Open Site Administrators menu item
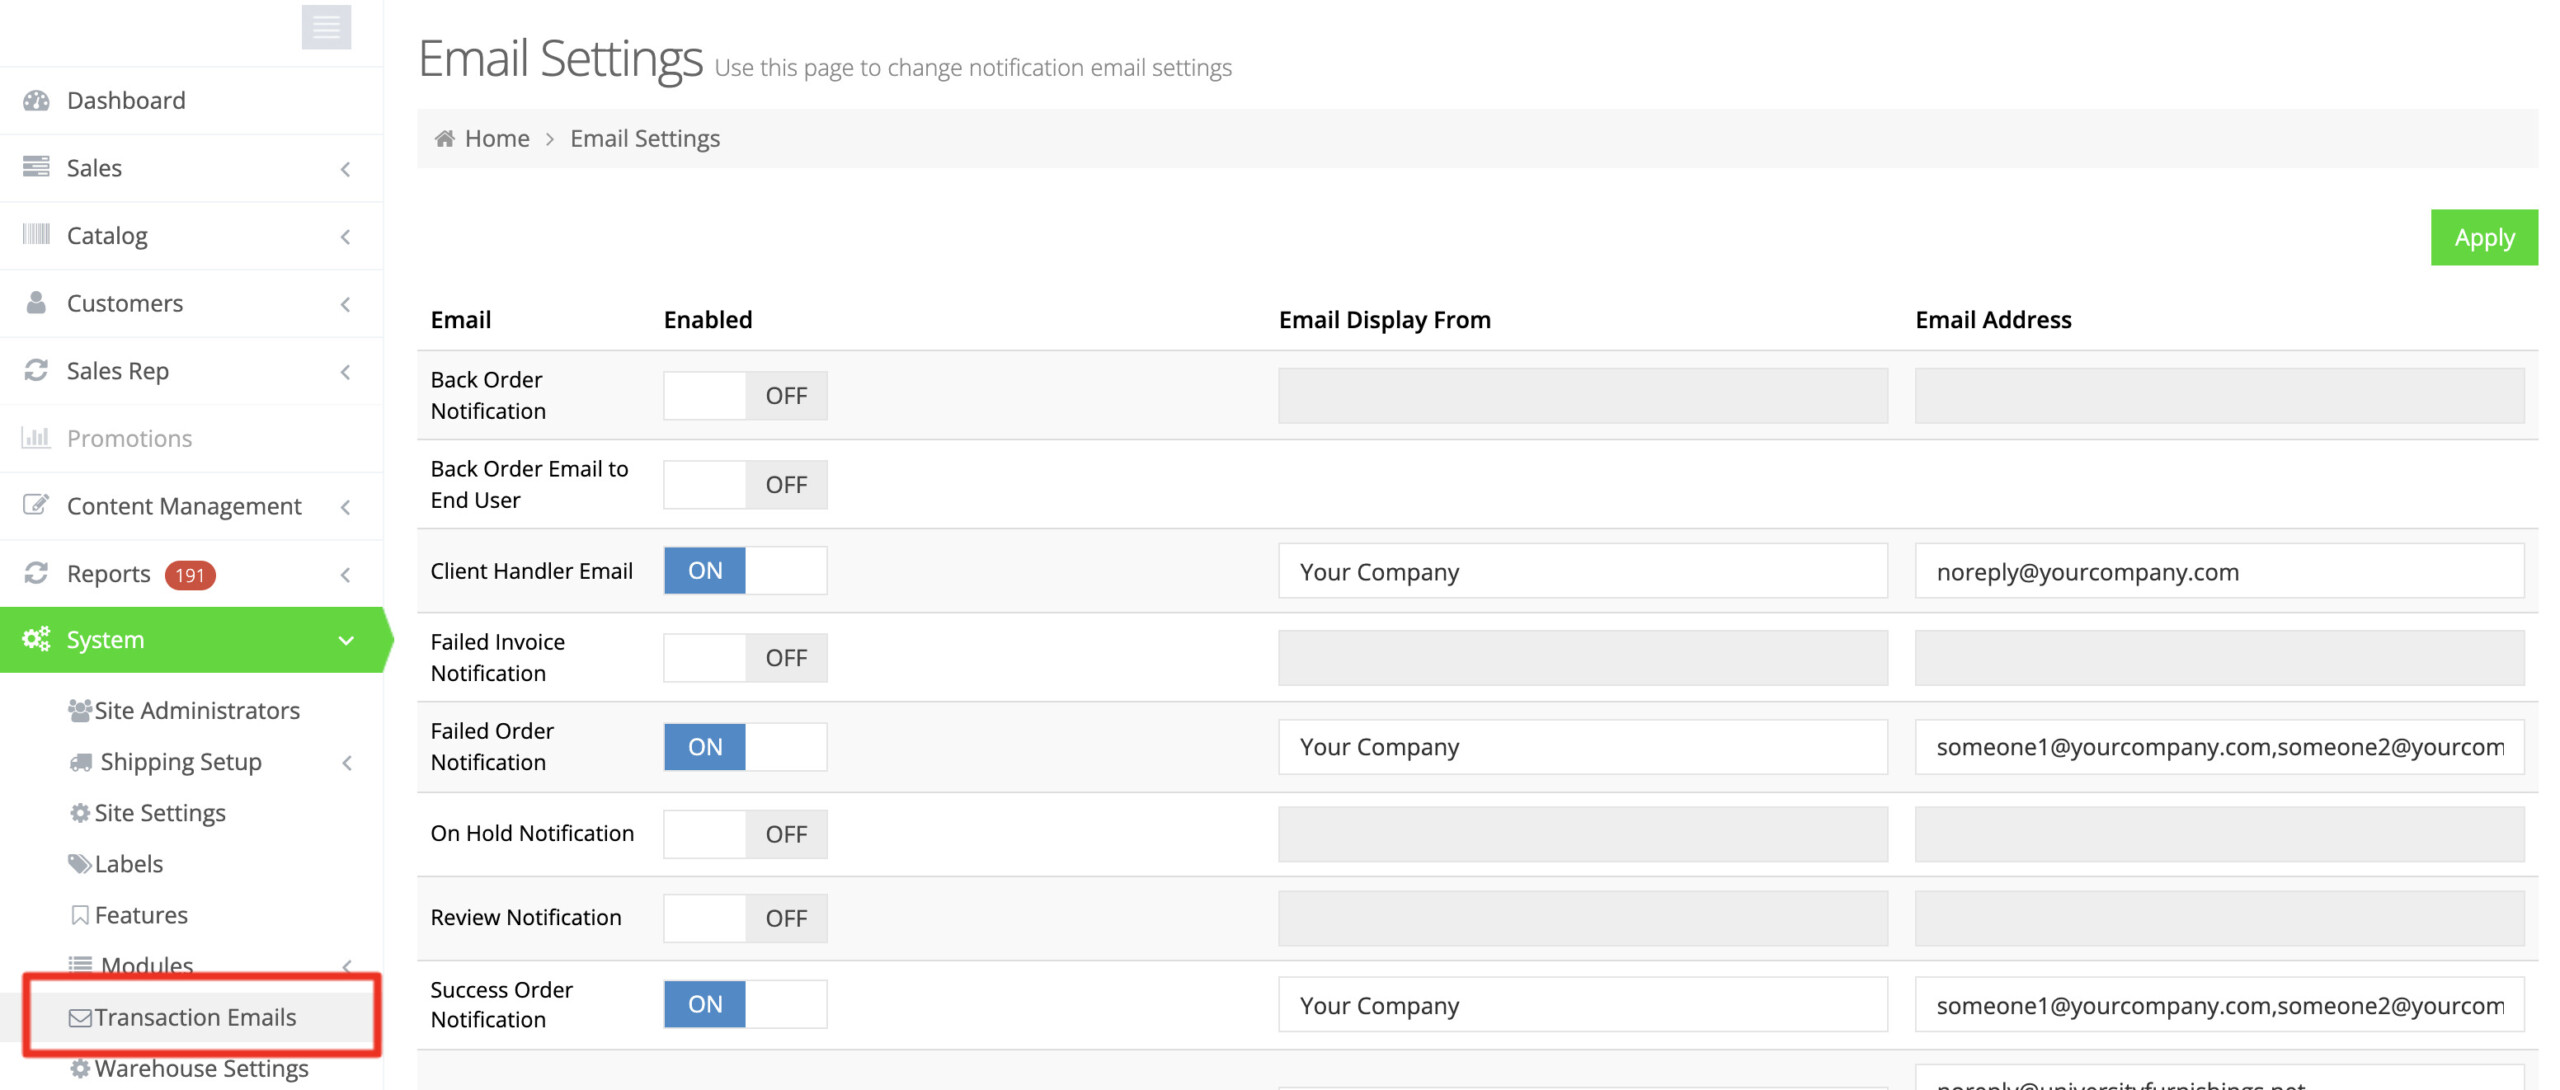The width and height of the screenshot is (2560, 1090). coord(197,711)
